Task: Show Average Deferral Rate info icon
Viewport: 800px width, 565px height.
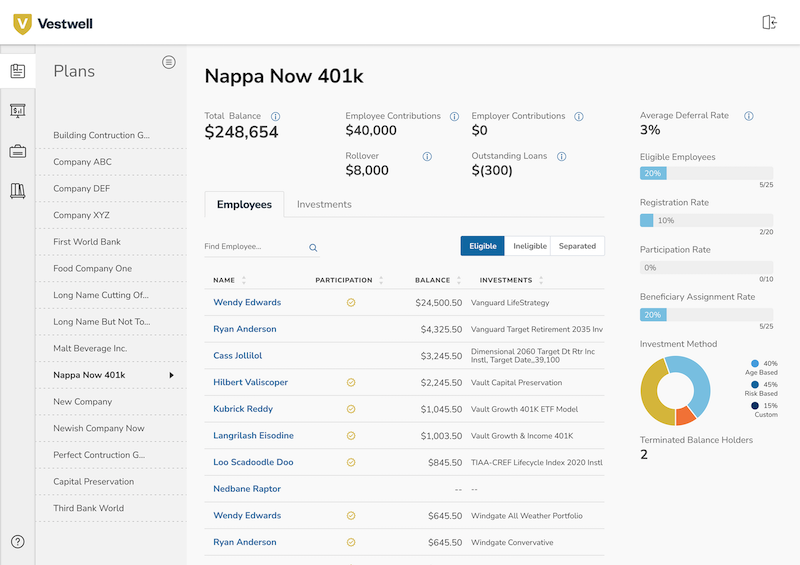Action: 748,116
